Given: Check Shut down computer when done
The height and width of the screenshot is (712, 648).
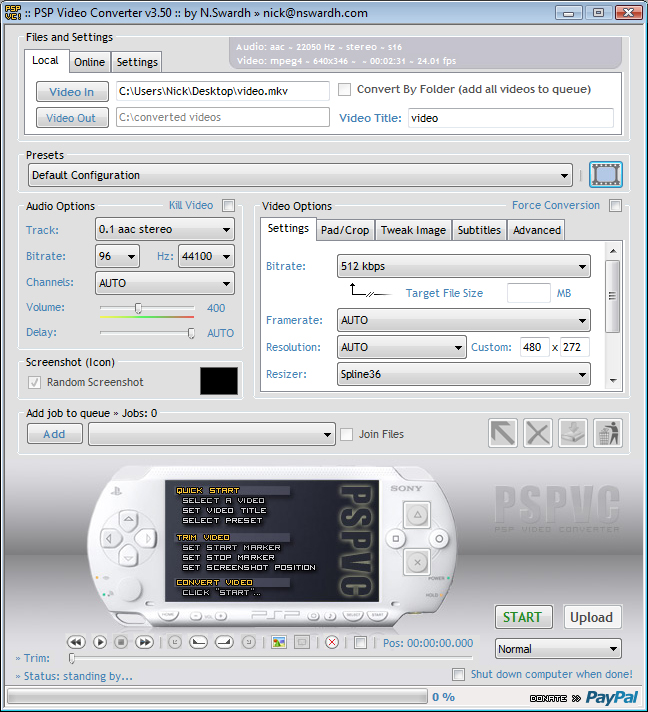Looking at the screenshot, I should coord(459,674).
